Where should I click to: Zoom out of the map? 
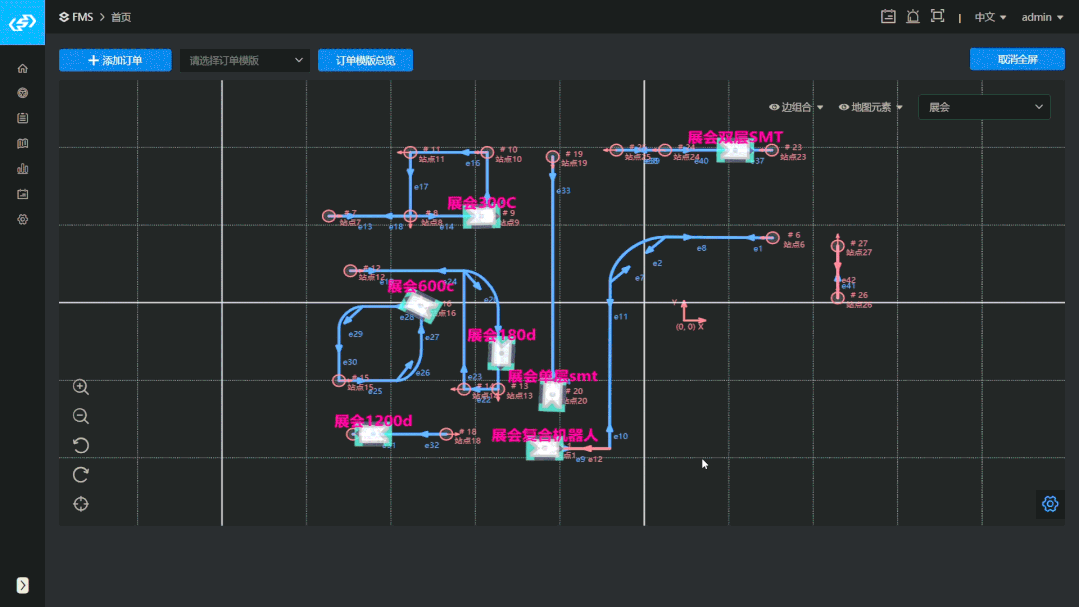81,416
